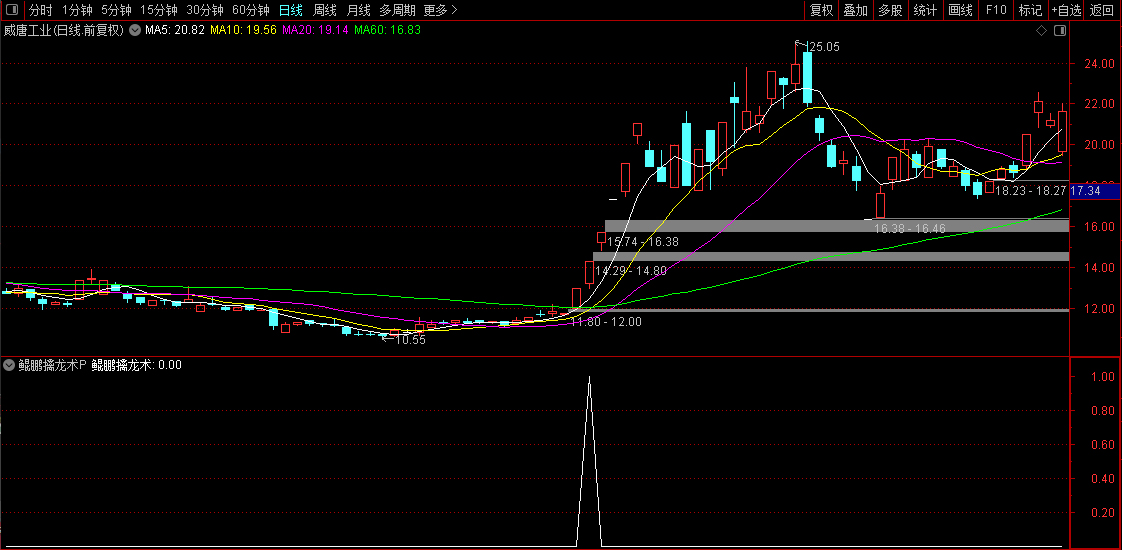
Task: Open the 鲲鹏擒龙术P indicator dropdown arrow
Action: click(x=9, y=365)
